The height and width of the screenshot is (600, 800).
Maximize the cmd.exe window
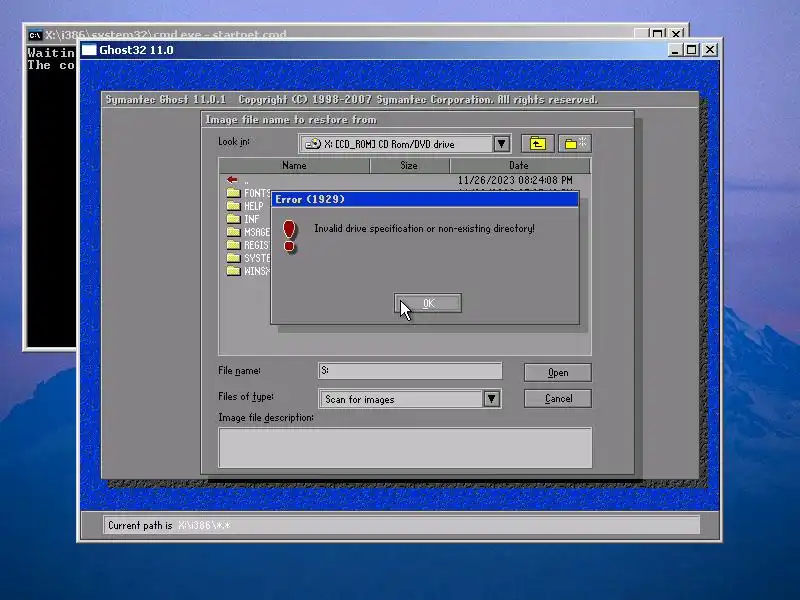658,34
